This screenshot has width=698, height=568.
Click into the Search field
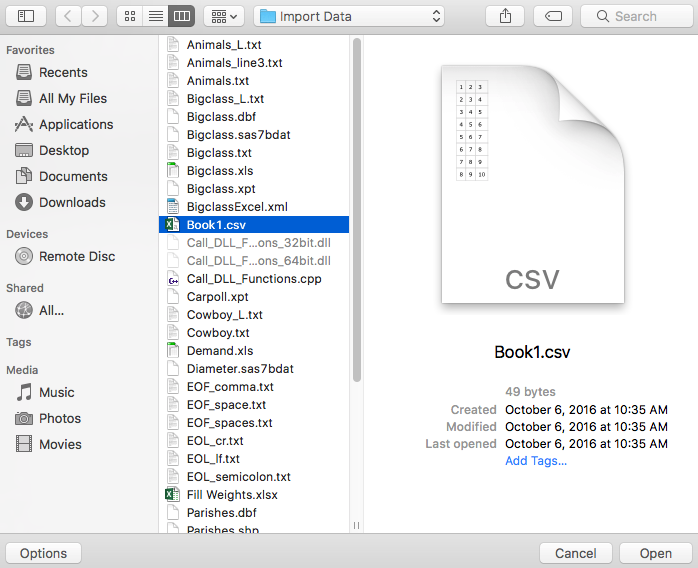point(637,16)
